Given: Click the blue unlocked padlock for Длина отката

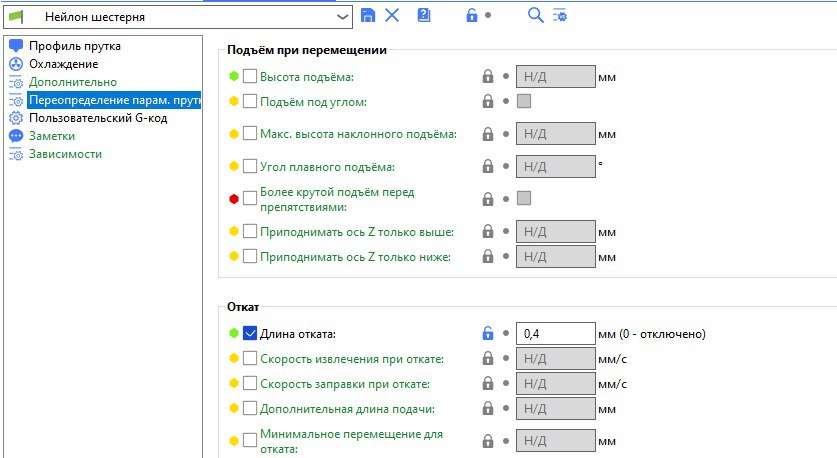Looking at the screenshot, I should (488, 334).
